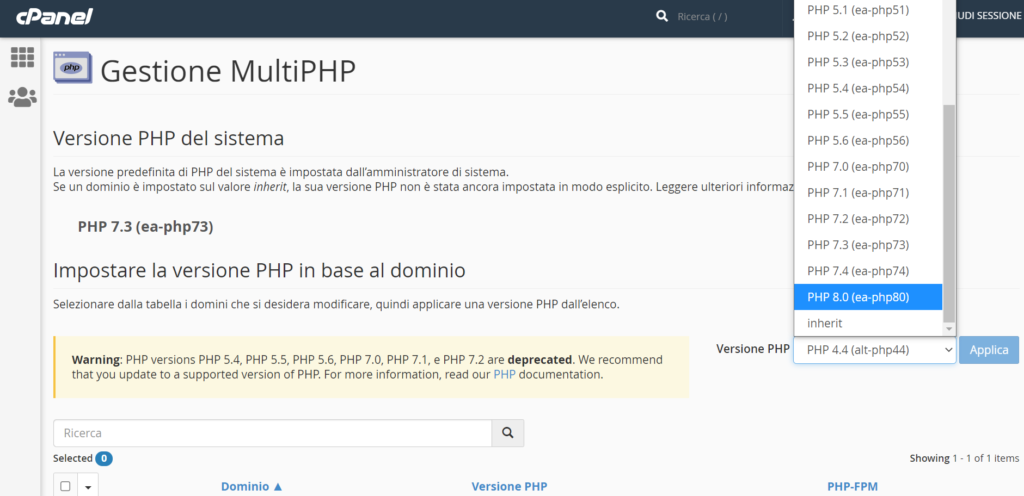Click the Ricerca domain search field

(272, 433)
